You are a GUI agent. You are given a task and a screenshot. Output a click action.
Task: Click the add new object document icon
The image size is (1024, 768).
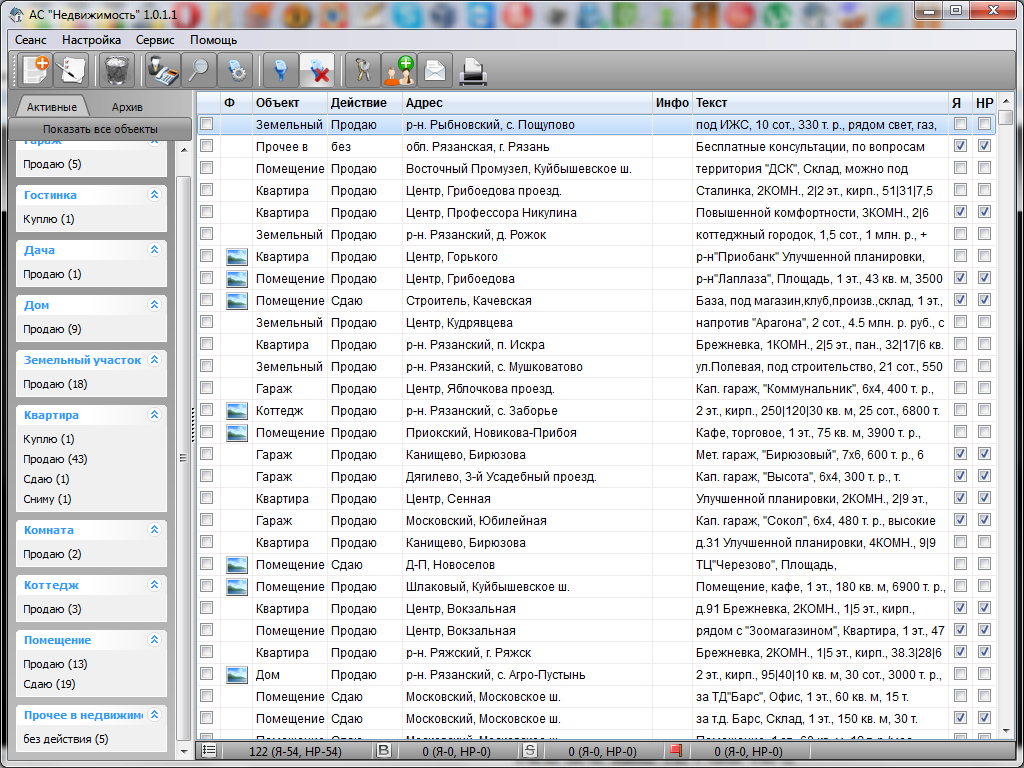pos(35,70)
